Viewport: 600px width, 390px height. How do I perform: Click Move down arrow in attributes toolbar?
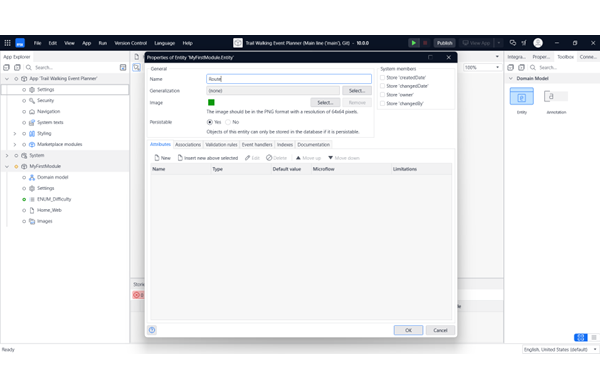point(344,158)
